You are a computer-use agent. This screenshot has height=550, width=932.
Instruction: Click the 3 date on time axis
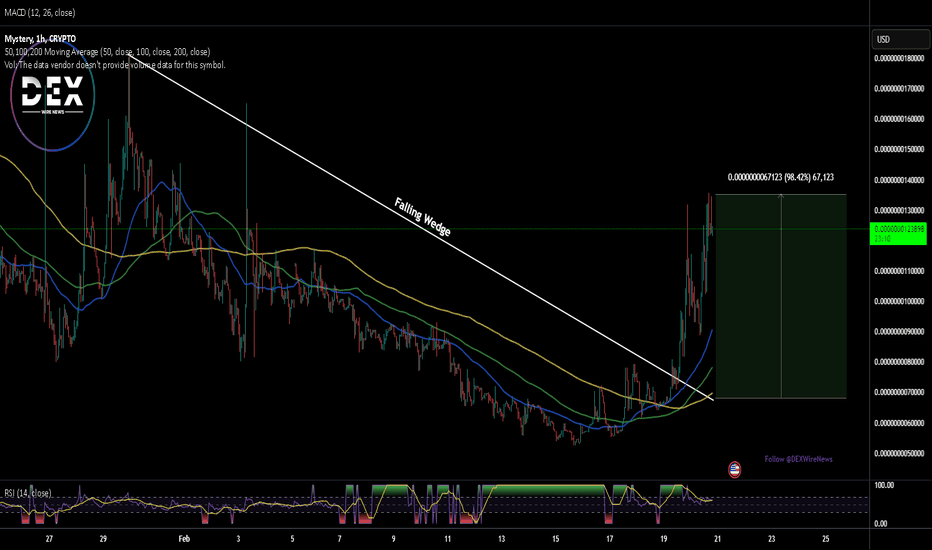point(238,539)
